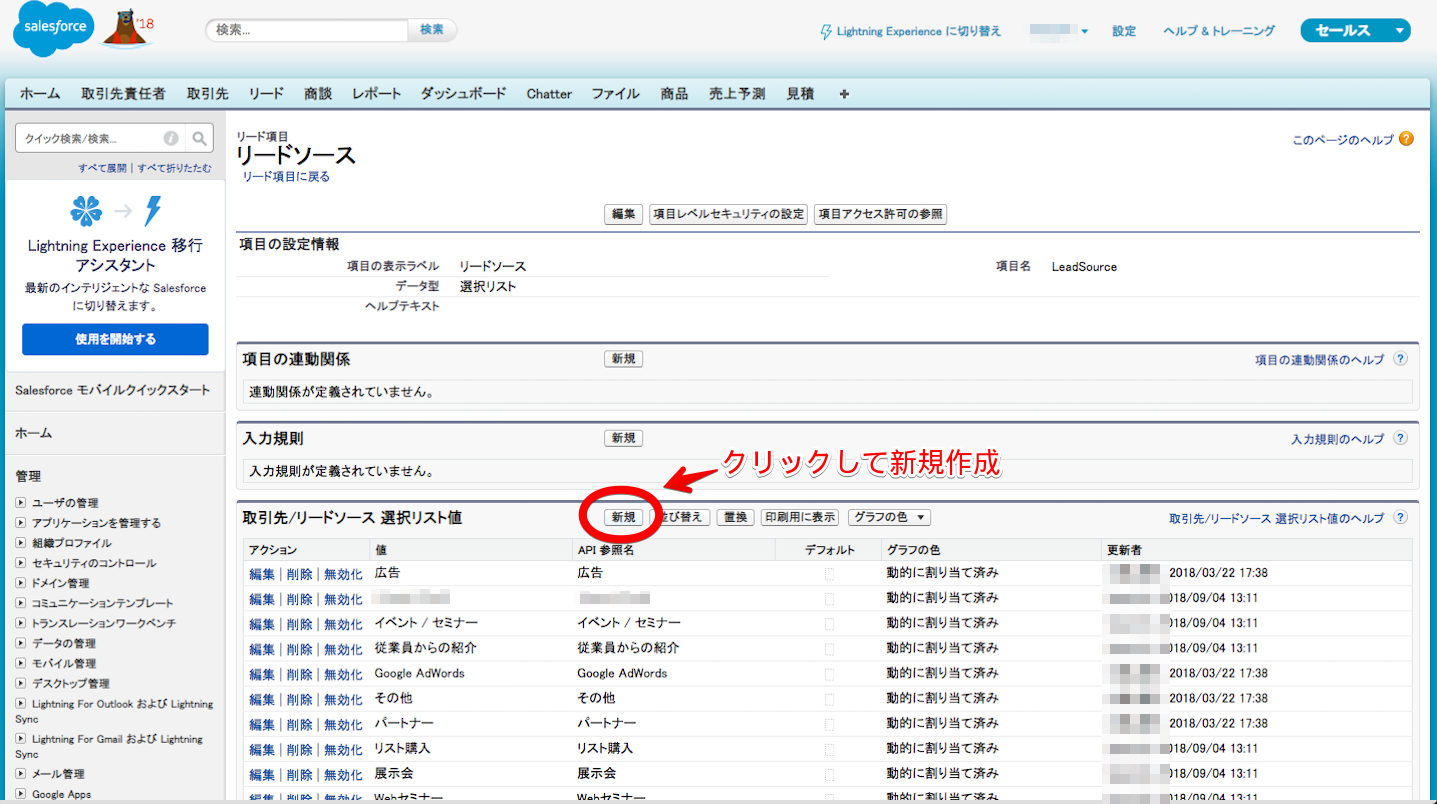Click the ホーム heading in the sidebar
1437x804 pixels.
point(33,433)
